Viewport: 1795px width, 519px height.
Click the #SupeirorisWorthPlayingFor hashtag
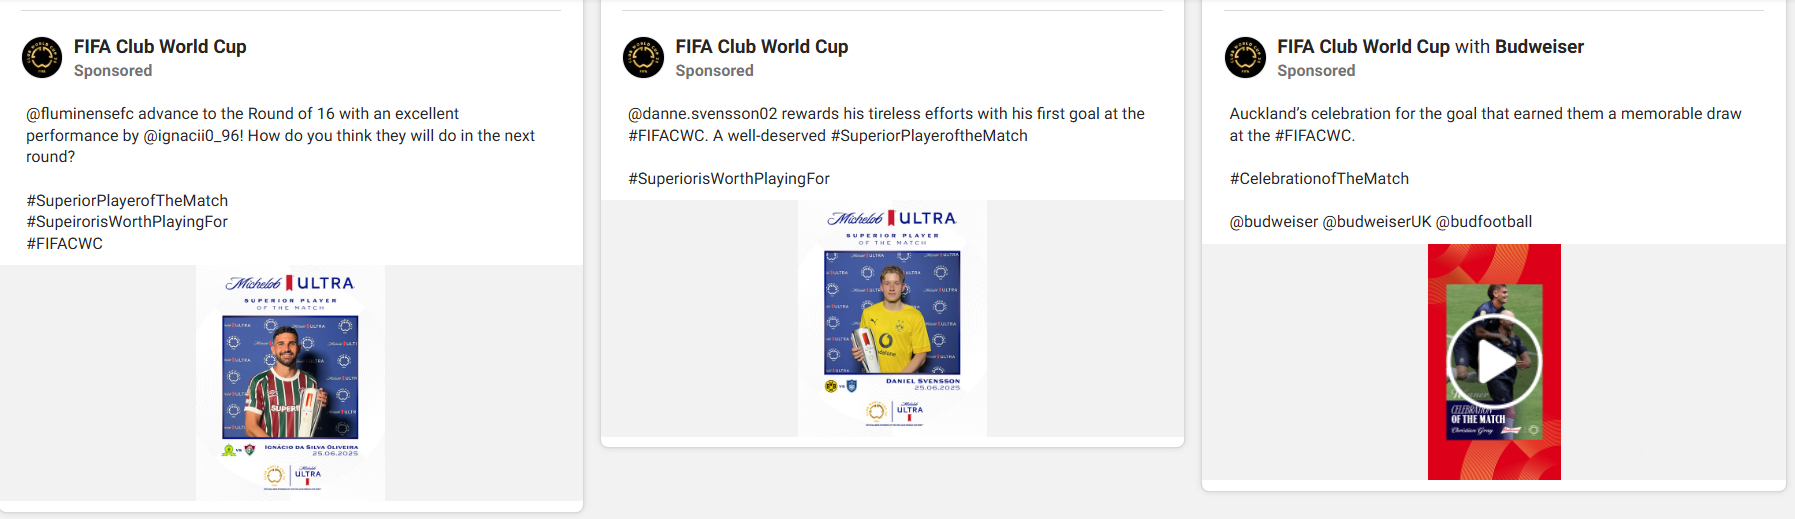127,222
